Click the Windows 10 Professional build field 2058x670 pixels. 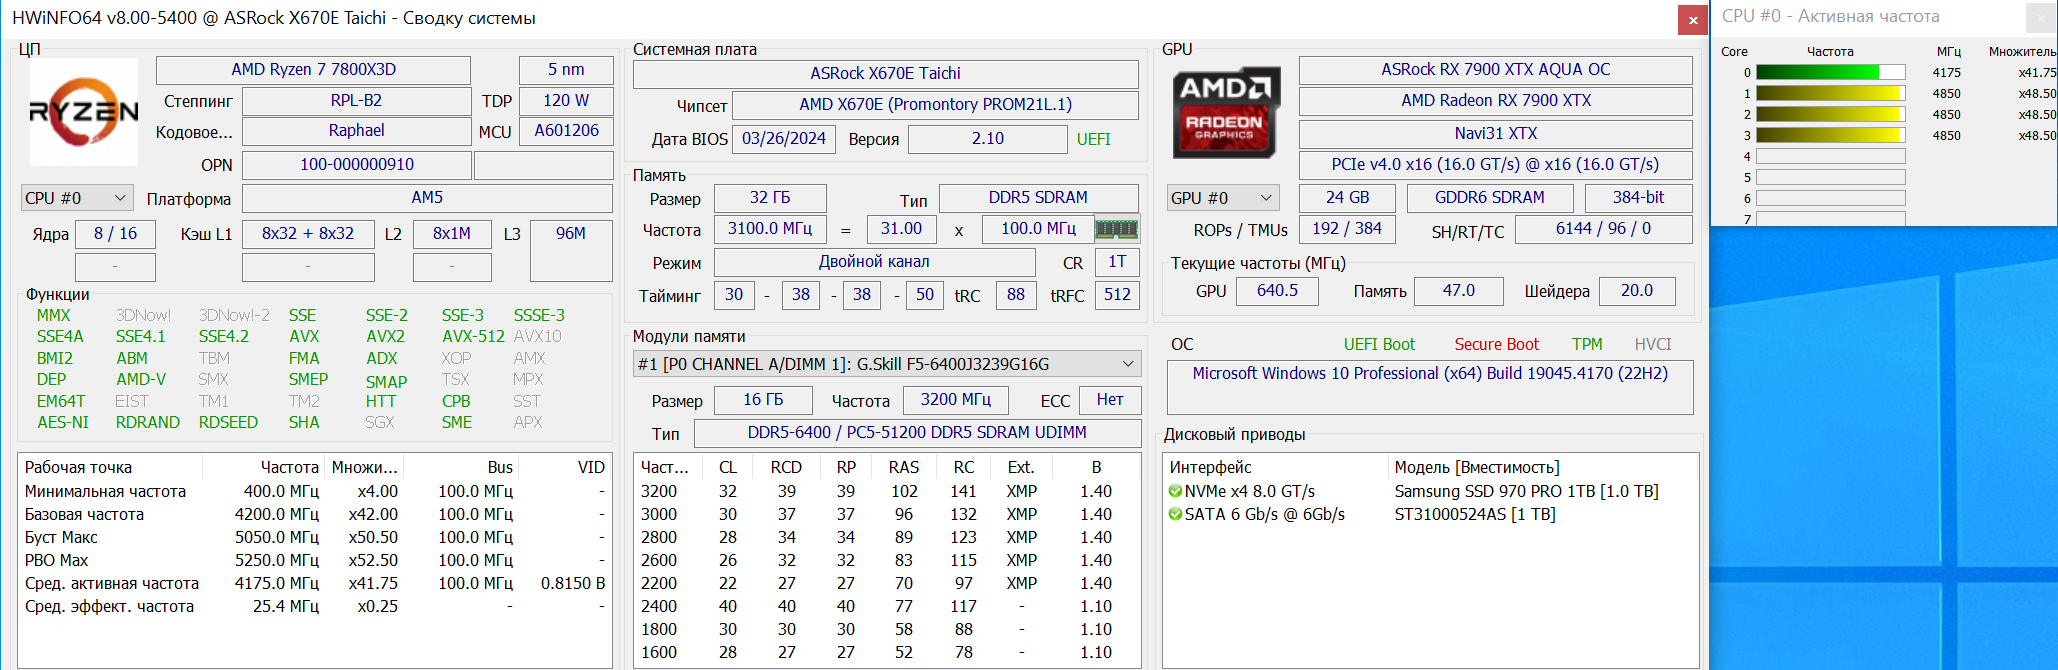(x=1430, y=387)
